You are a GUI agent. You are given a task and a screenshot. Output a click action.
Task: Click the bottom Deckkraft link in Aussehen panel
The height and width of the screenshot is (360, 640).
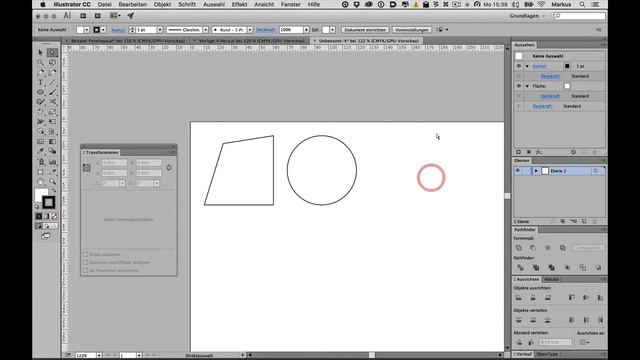pos(542,106)
